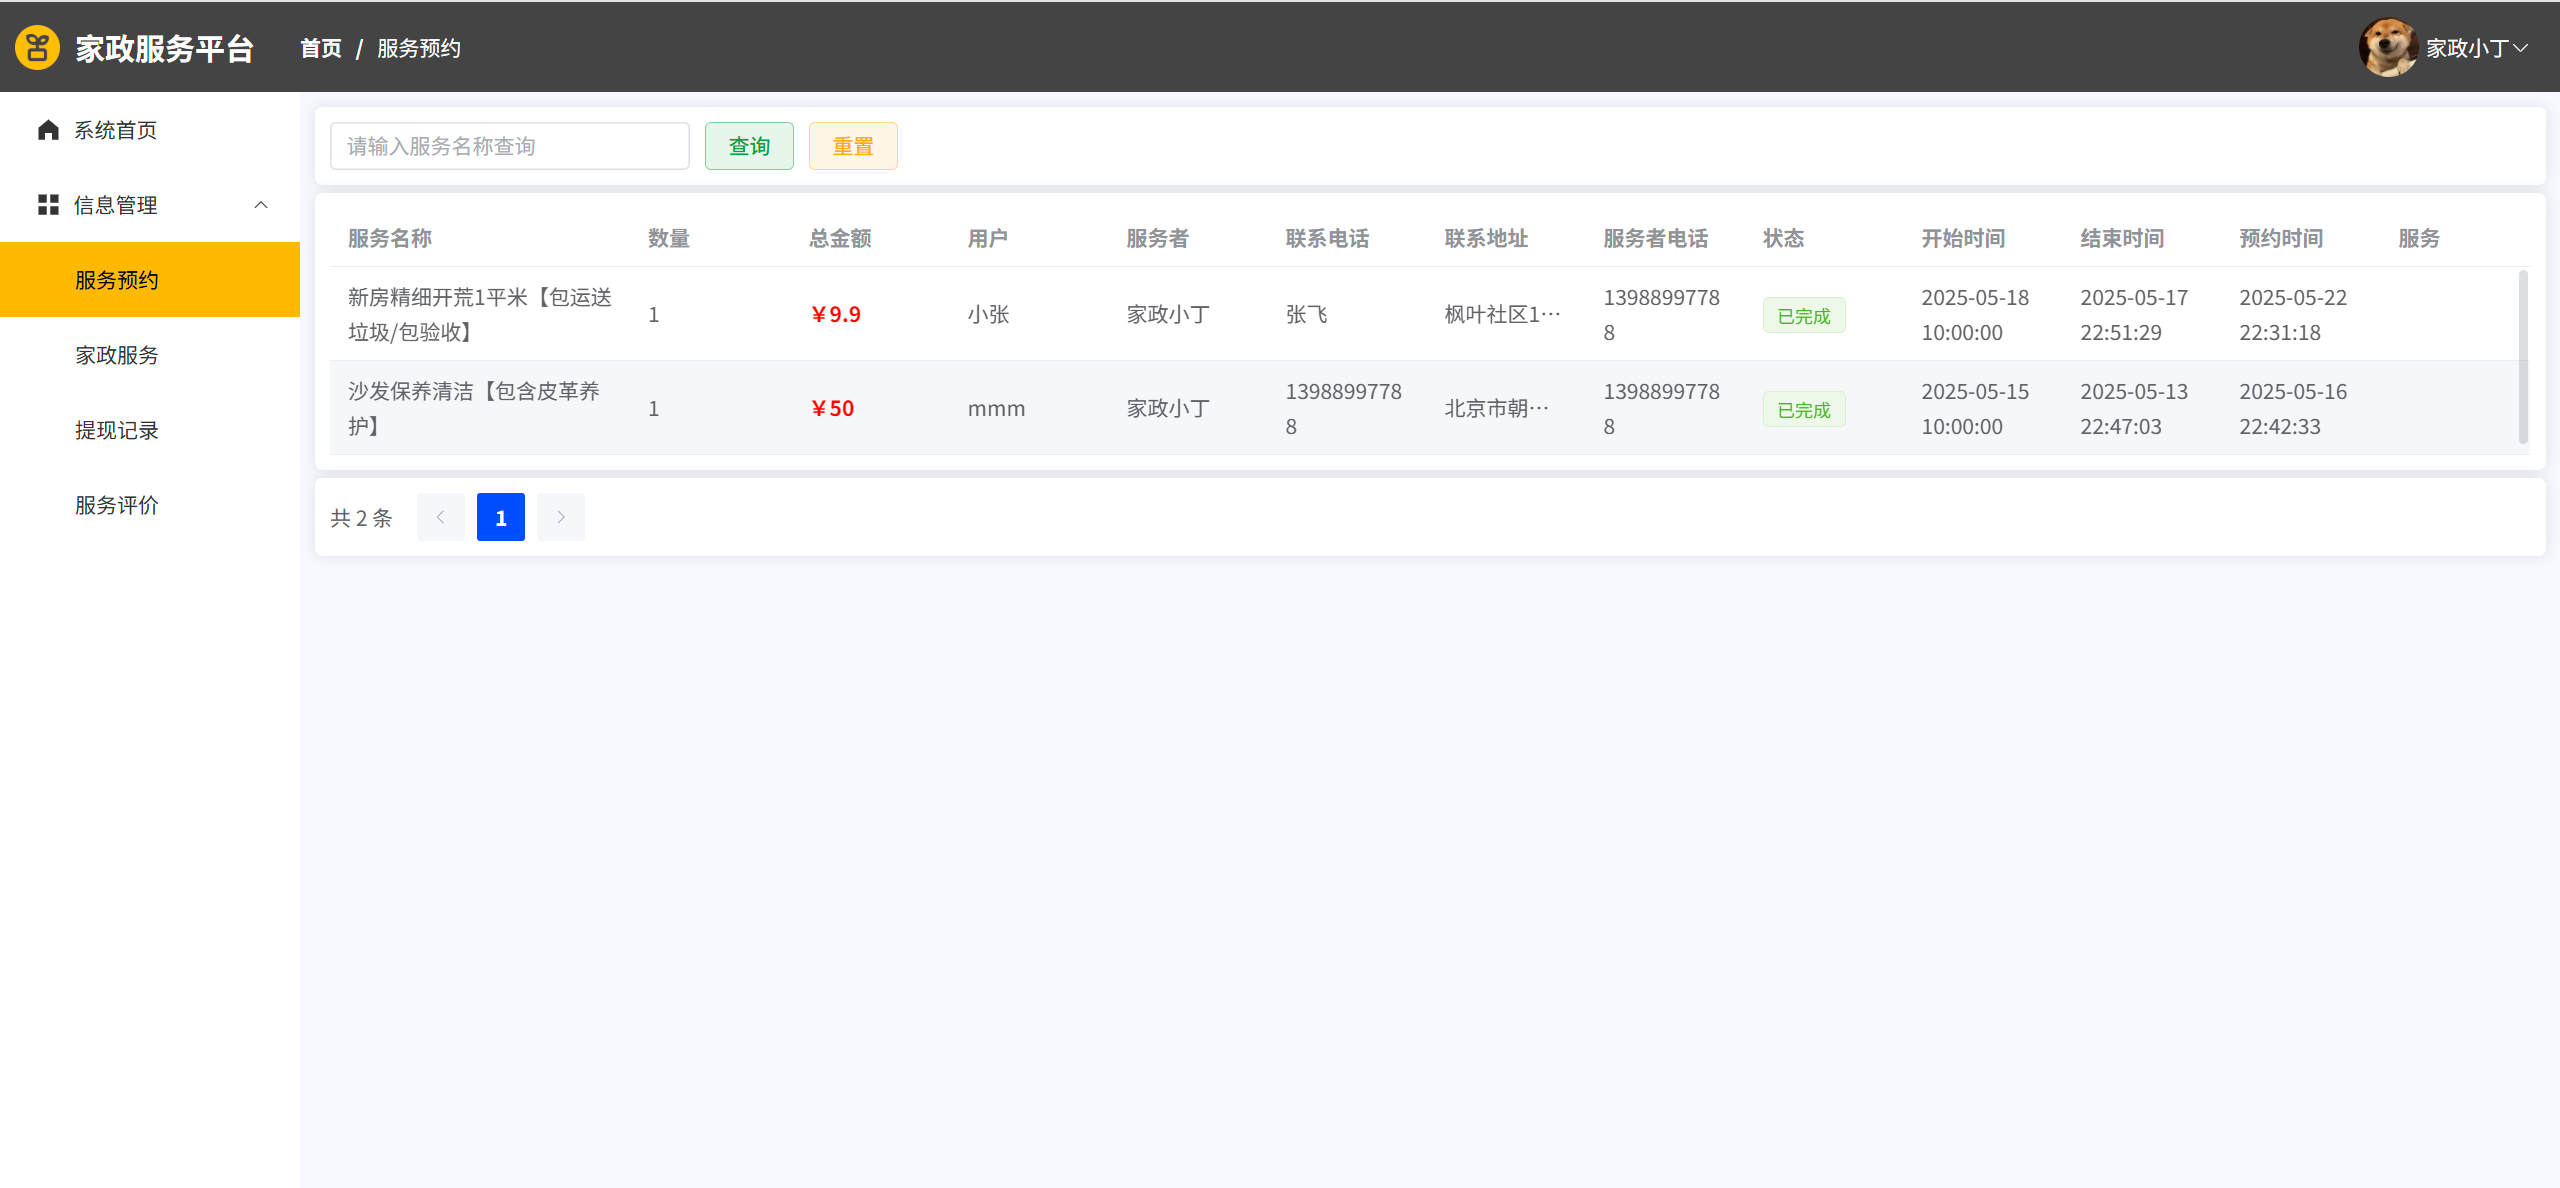Image resolution: width=2560 pixels, height=1188 pixels.
Task: Go to previous page arrow
Action: click(x=440, y=517)
